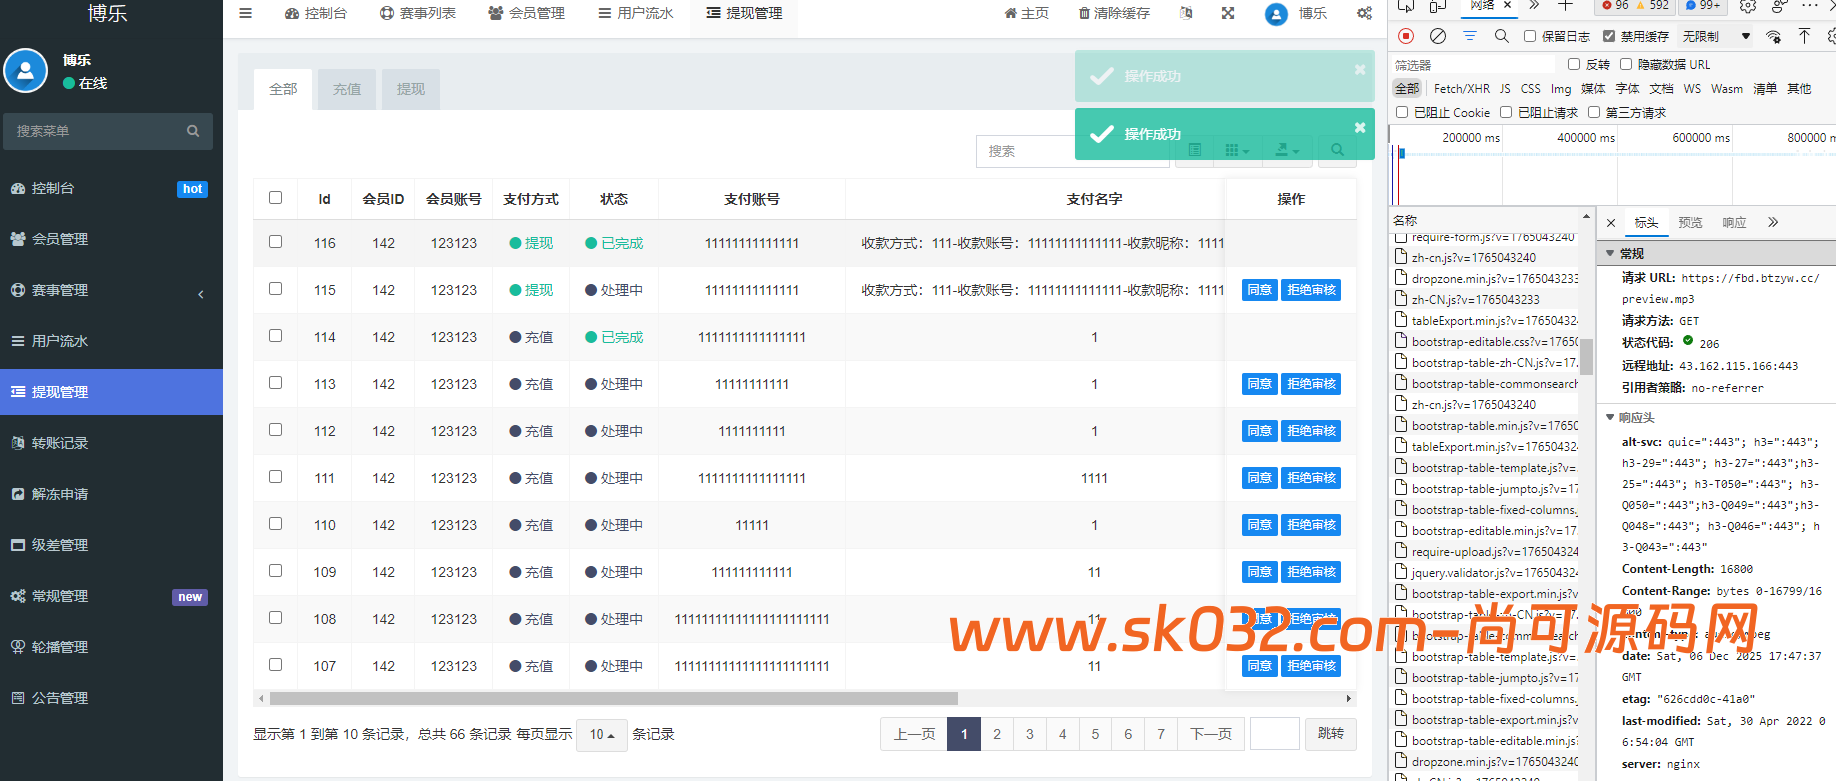
Task: Switch to the 预览 details tab
Action: click(x=1690, y=222)
